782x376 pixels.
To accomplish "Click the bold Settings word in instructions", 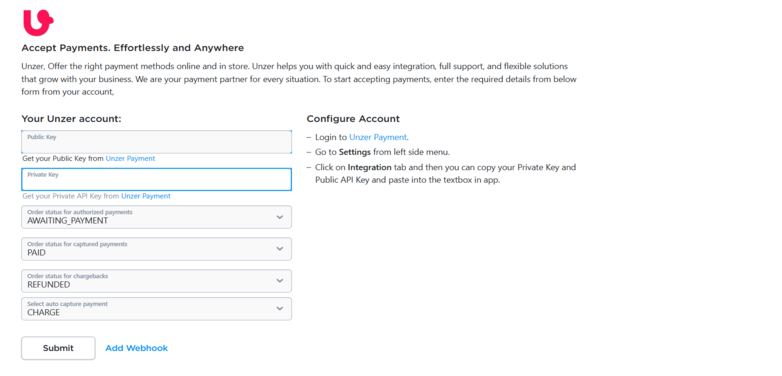I will (x=355, y=152).
